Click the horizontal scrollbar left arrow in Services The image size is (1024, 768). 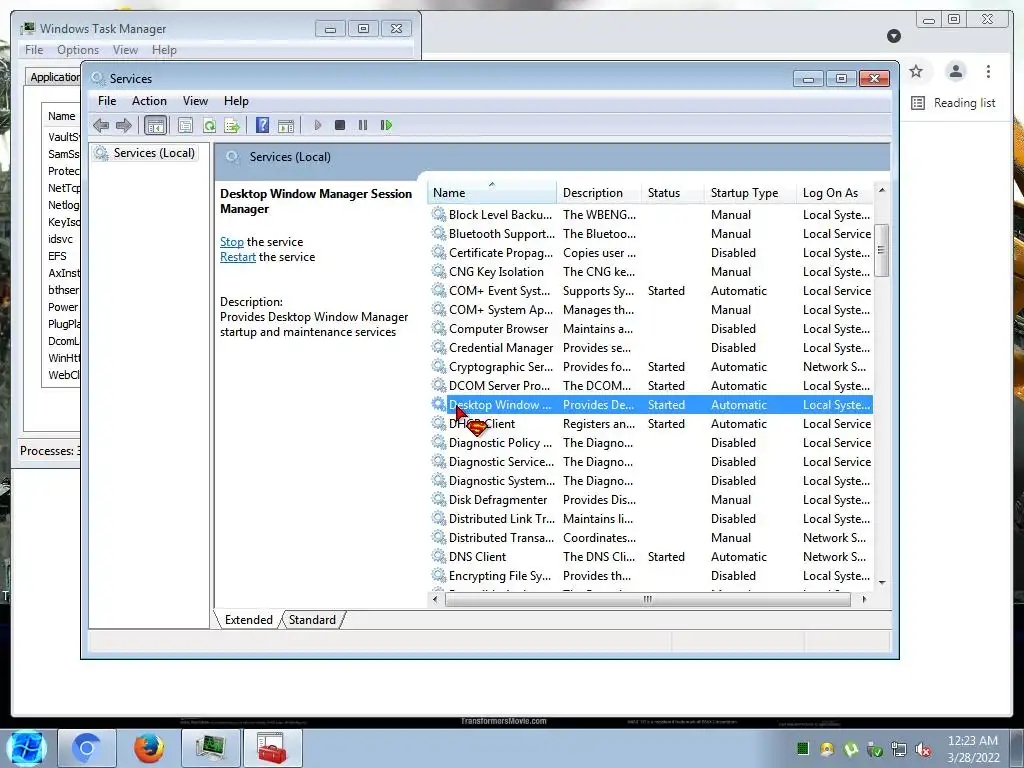pos(436,599)
